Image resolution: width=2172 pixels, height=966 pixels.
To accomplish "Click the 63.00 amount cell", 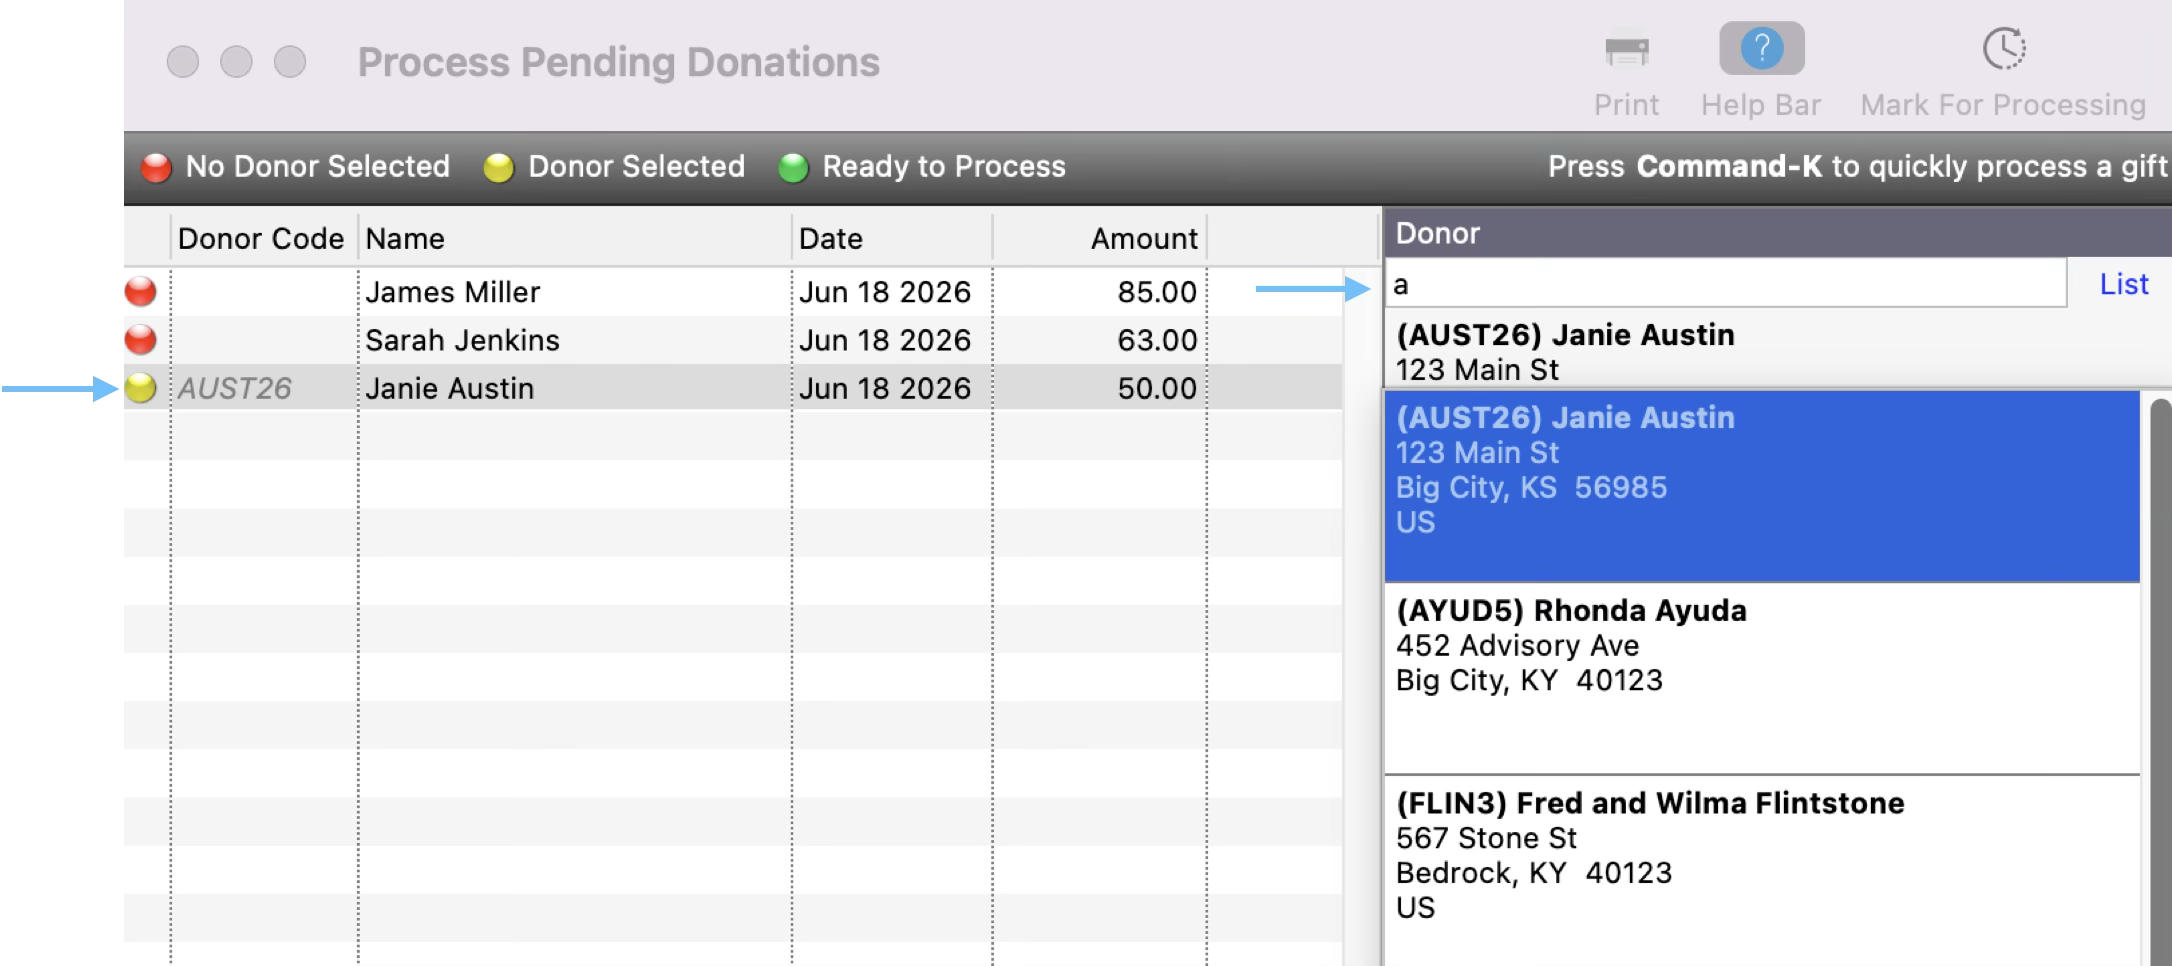I will [1099, 339].
